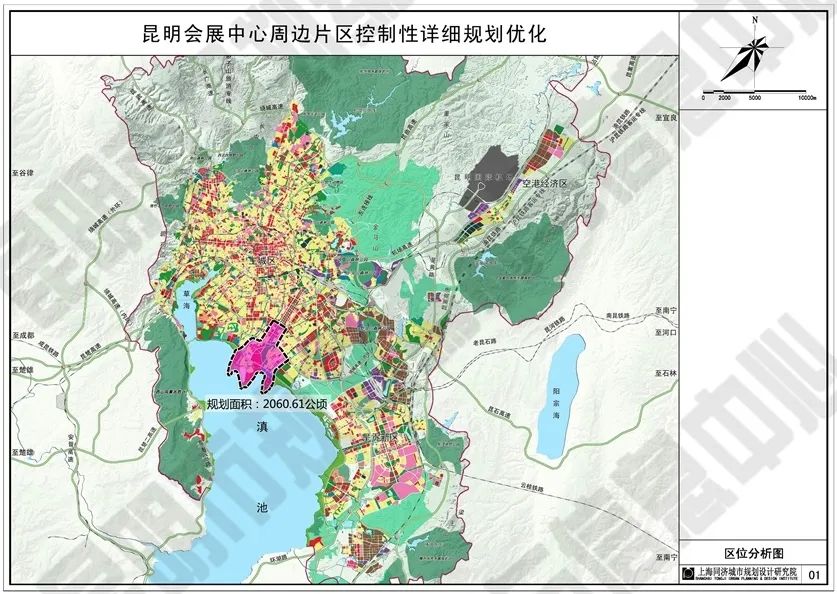This screenshot has height=594, width=837.
Task: Click the 绕城高速（内环）road label
Action: pyautogui.click(x=117, y=306)
